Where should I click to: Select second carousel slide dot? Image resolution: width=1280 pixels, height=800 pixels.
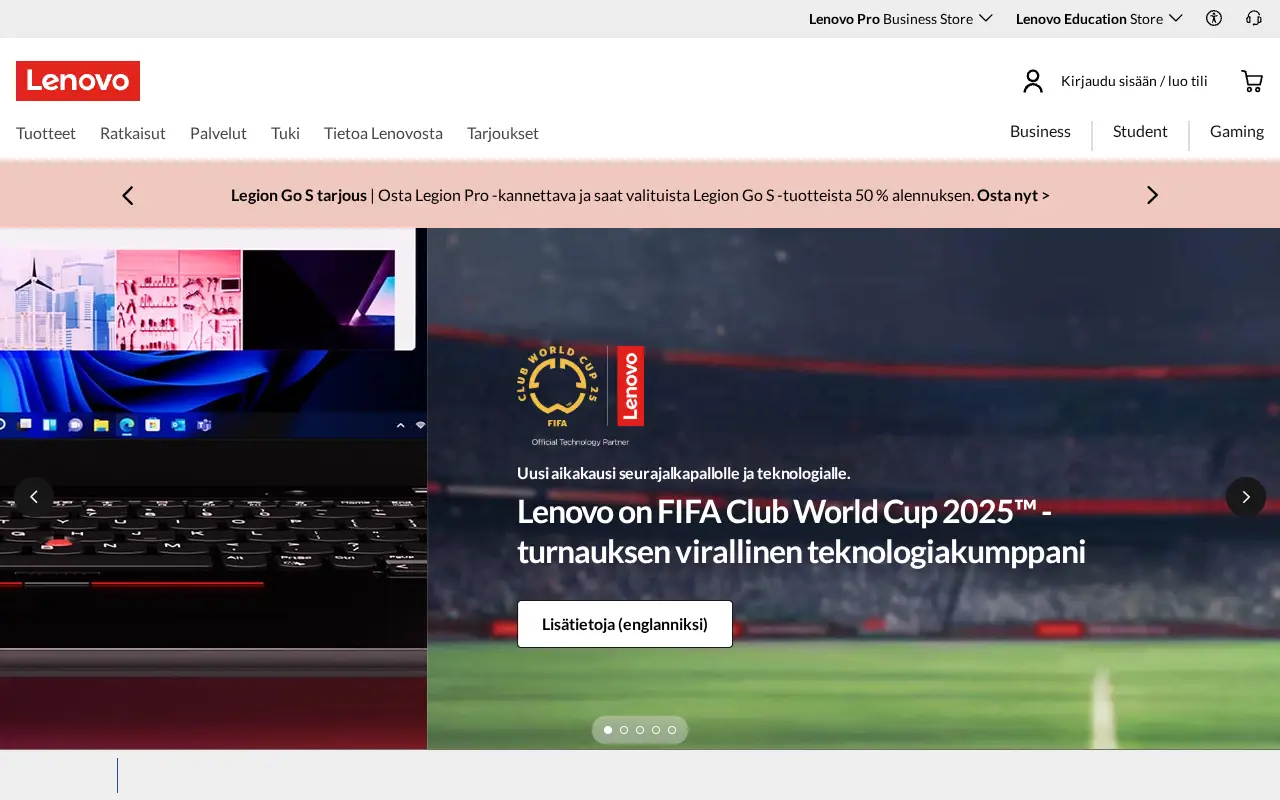pos(624,730)
